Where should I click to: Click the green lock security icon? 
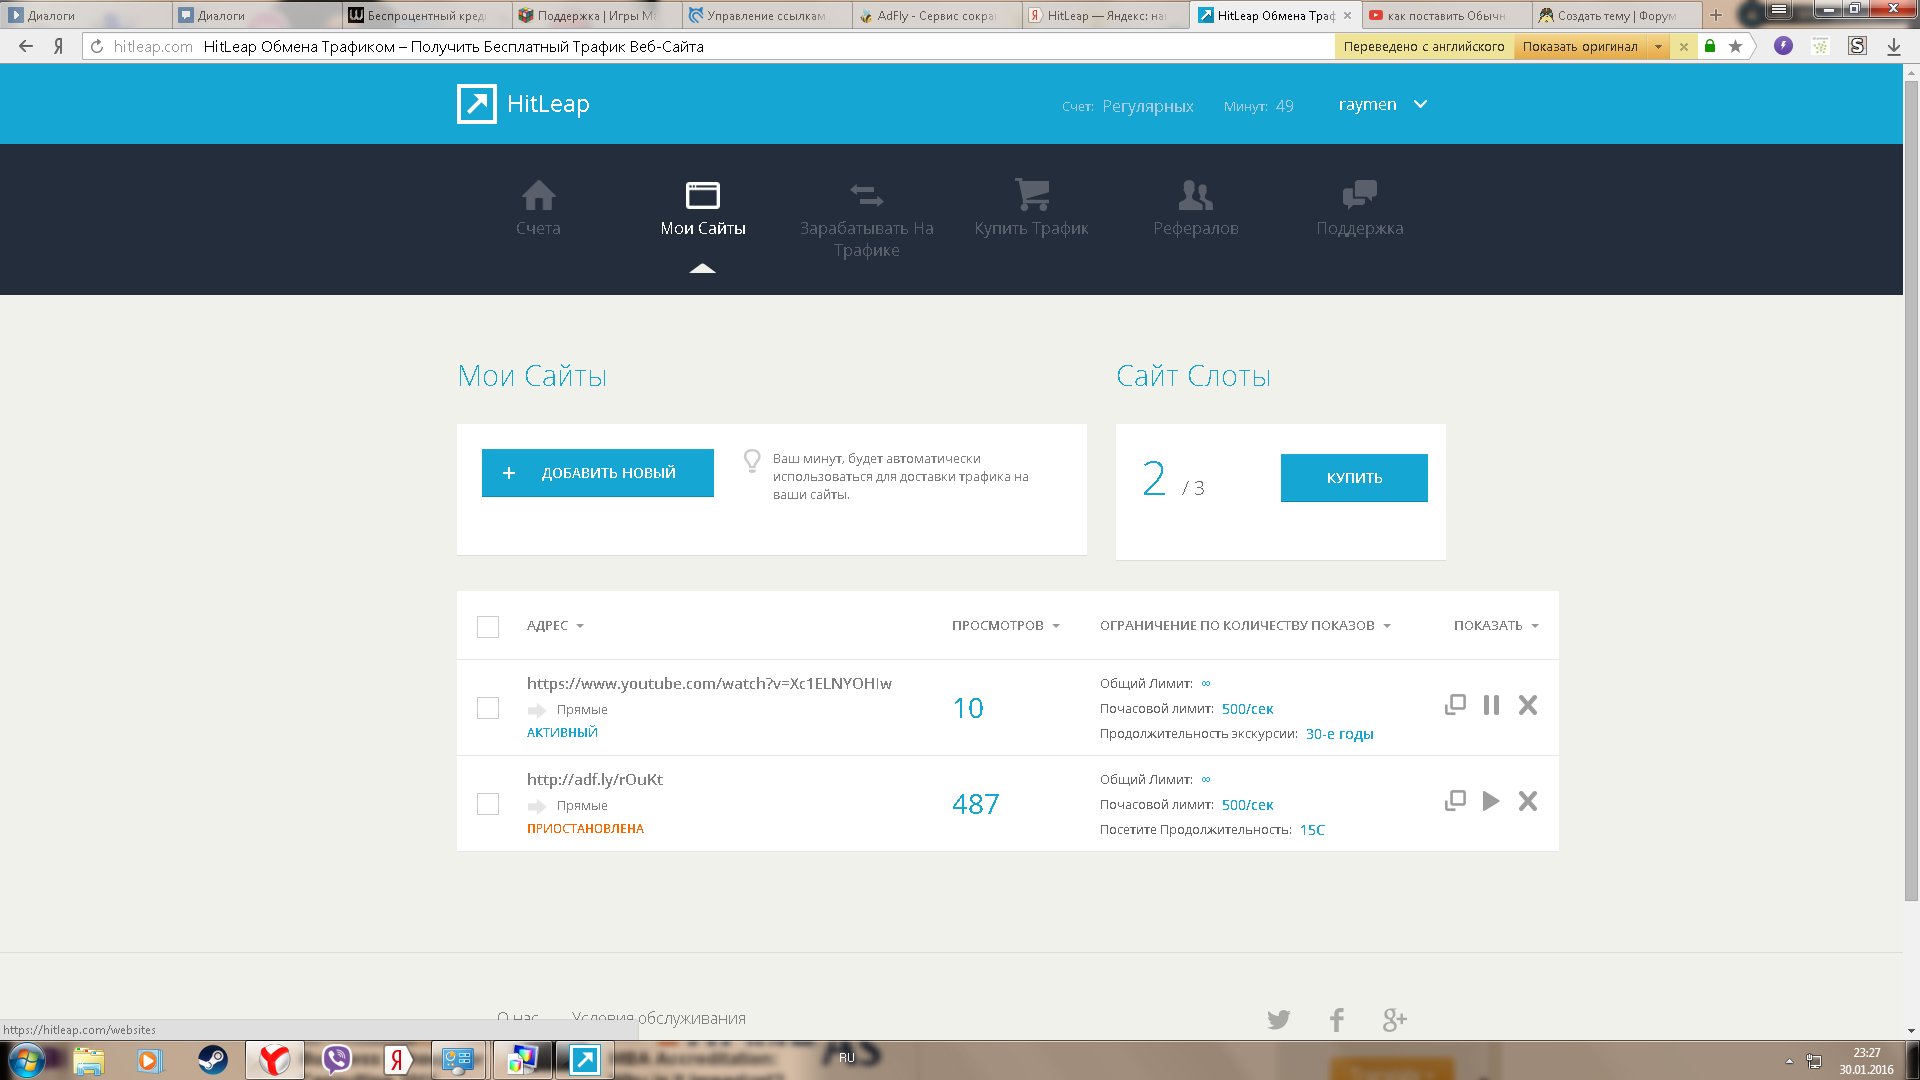pyautogui.click(x=1710, y=46)
